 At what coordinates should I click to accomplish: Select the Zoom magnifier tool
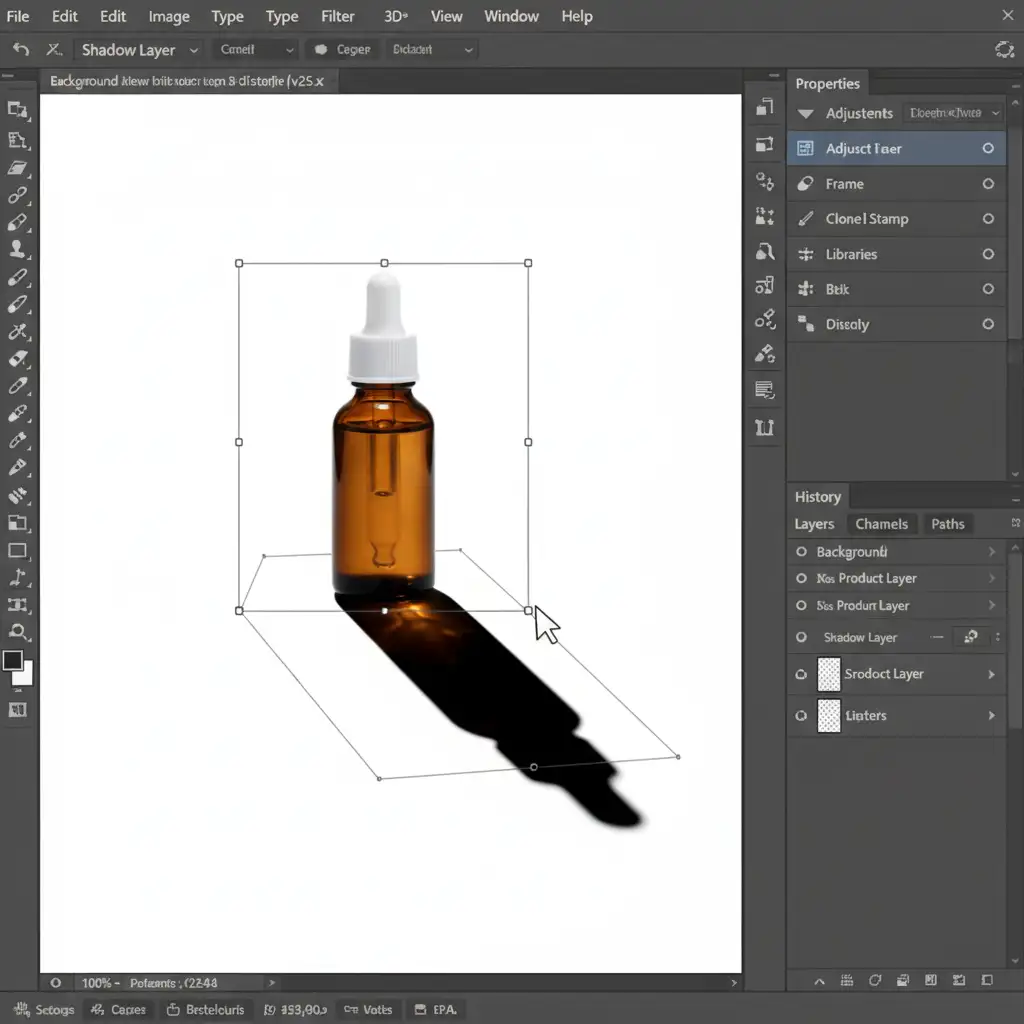coord(17,631)
